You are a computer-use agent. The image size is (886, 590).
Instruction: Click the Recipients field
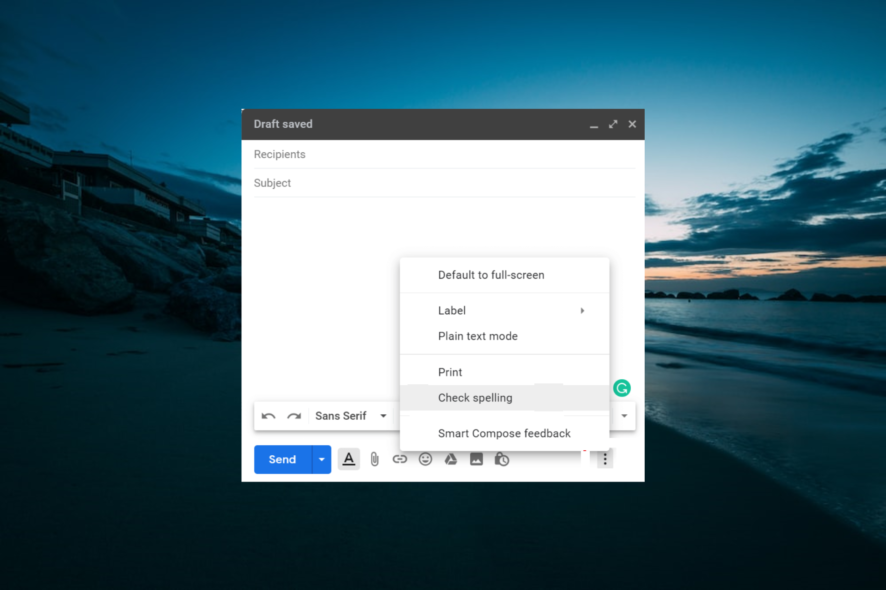coord(444,154)
